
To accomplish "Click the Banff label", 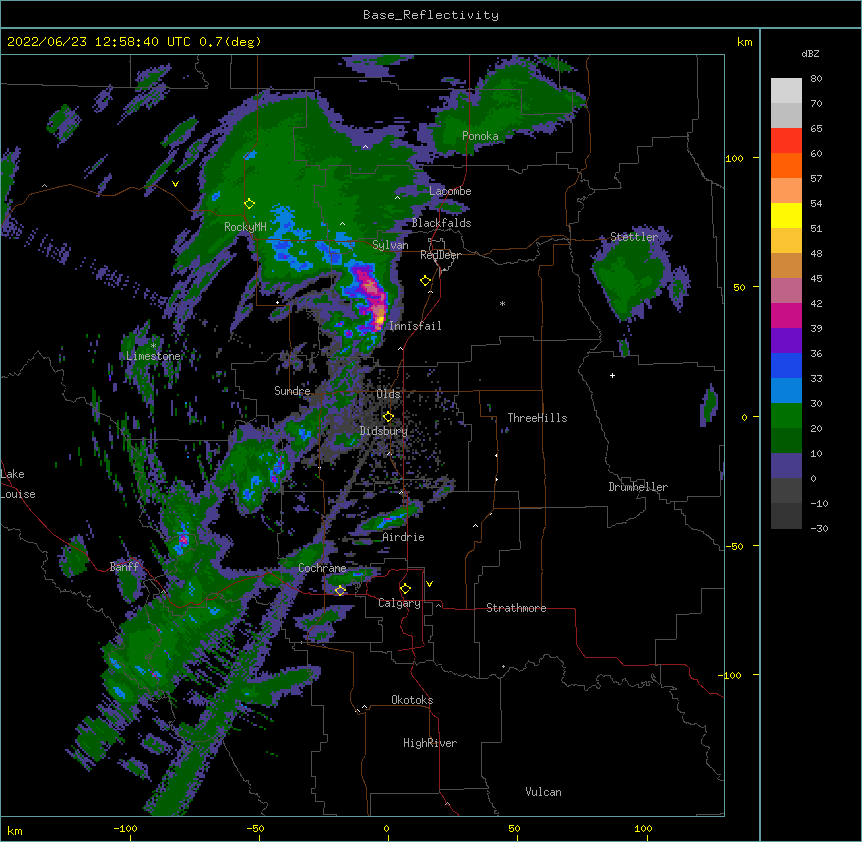I will 124,567.
